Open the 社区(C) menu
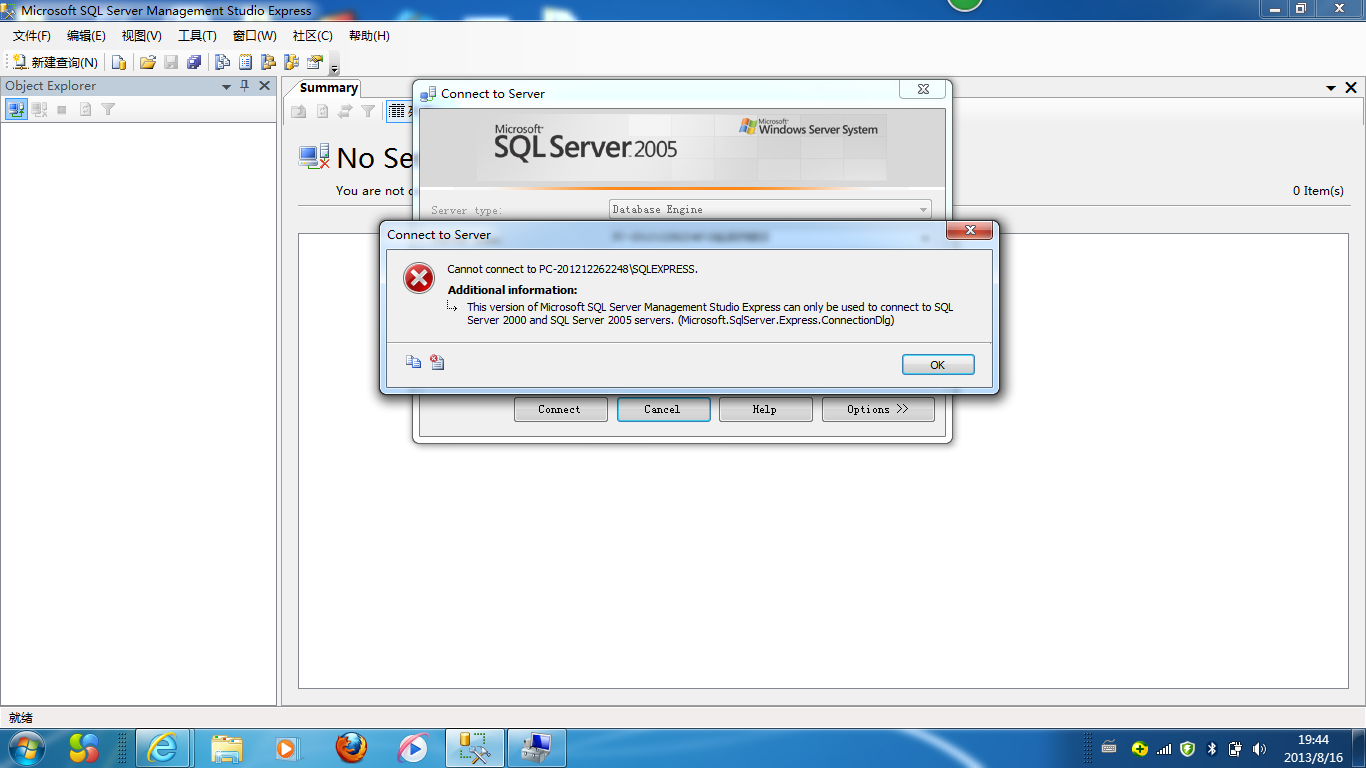 tap(312, 36)
